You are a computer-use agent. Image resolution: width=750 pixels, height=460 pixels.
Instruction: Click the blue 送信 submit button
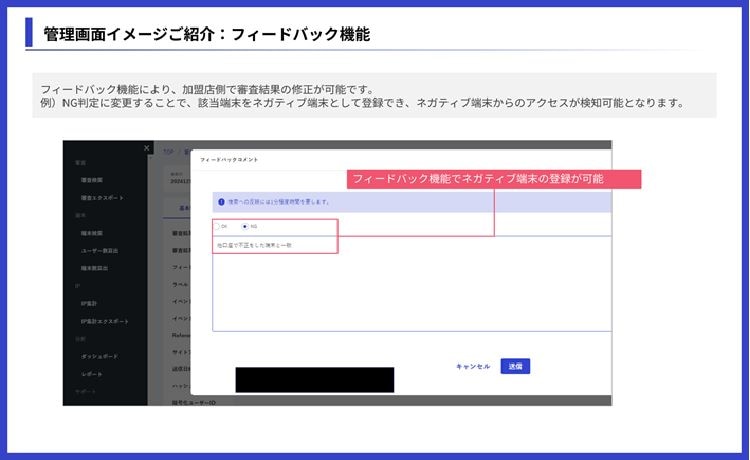(x=515, y=366)
